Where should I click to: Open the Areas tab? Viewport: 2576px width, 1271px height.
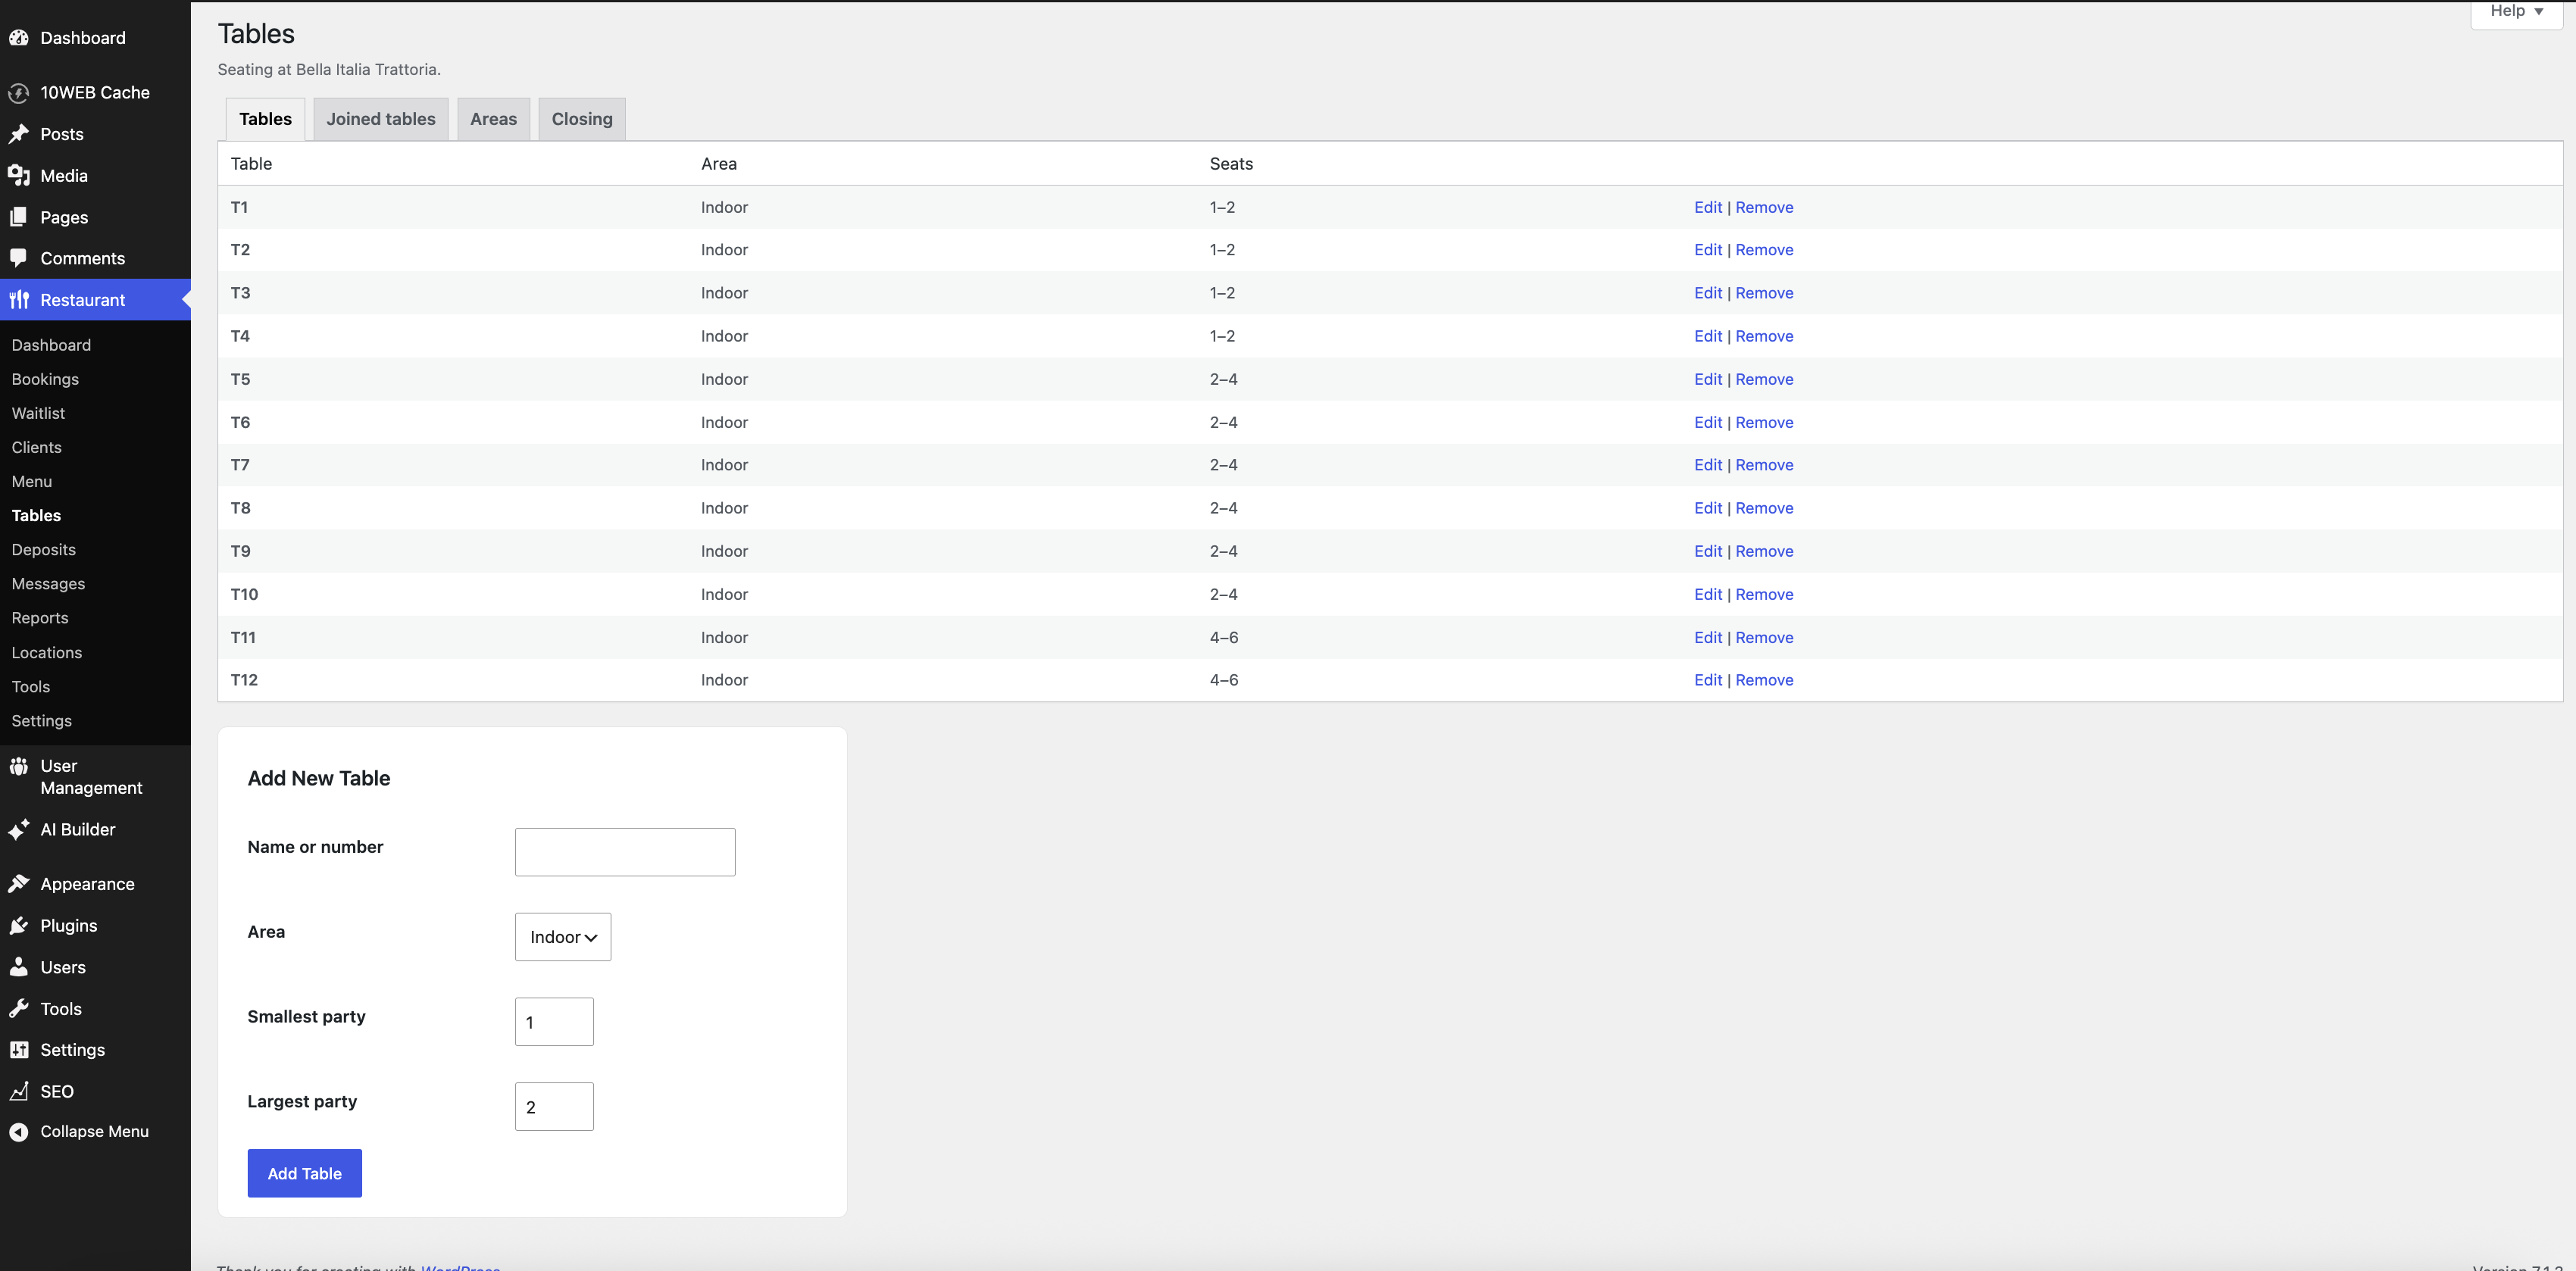(x=494, y=119)
